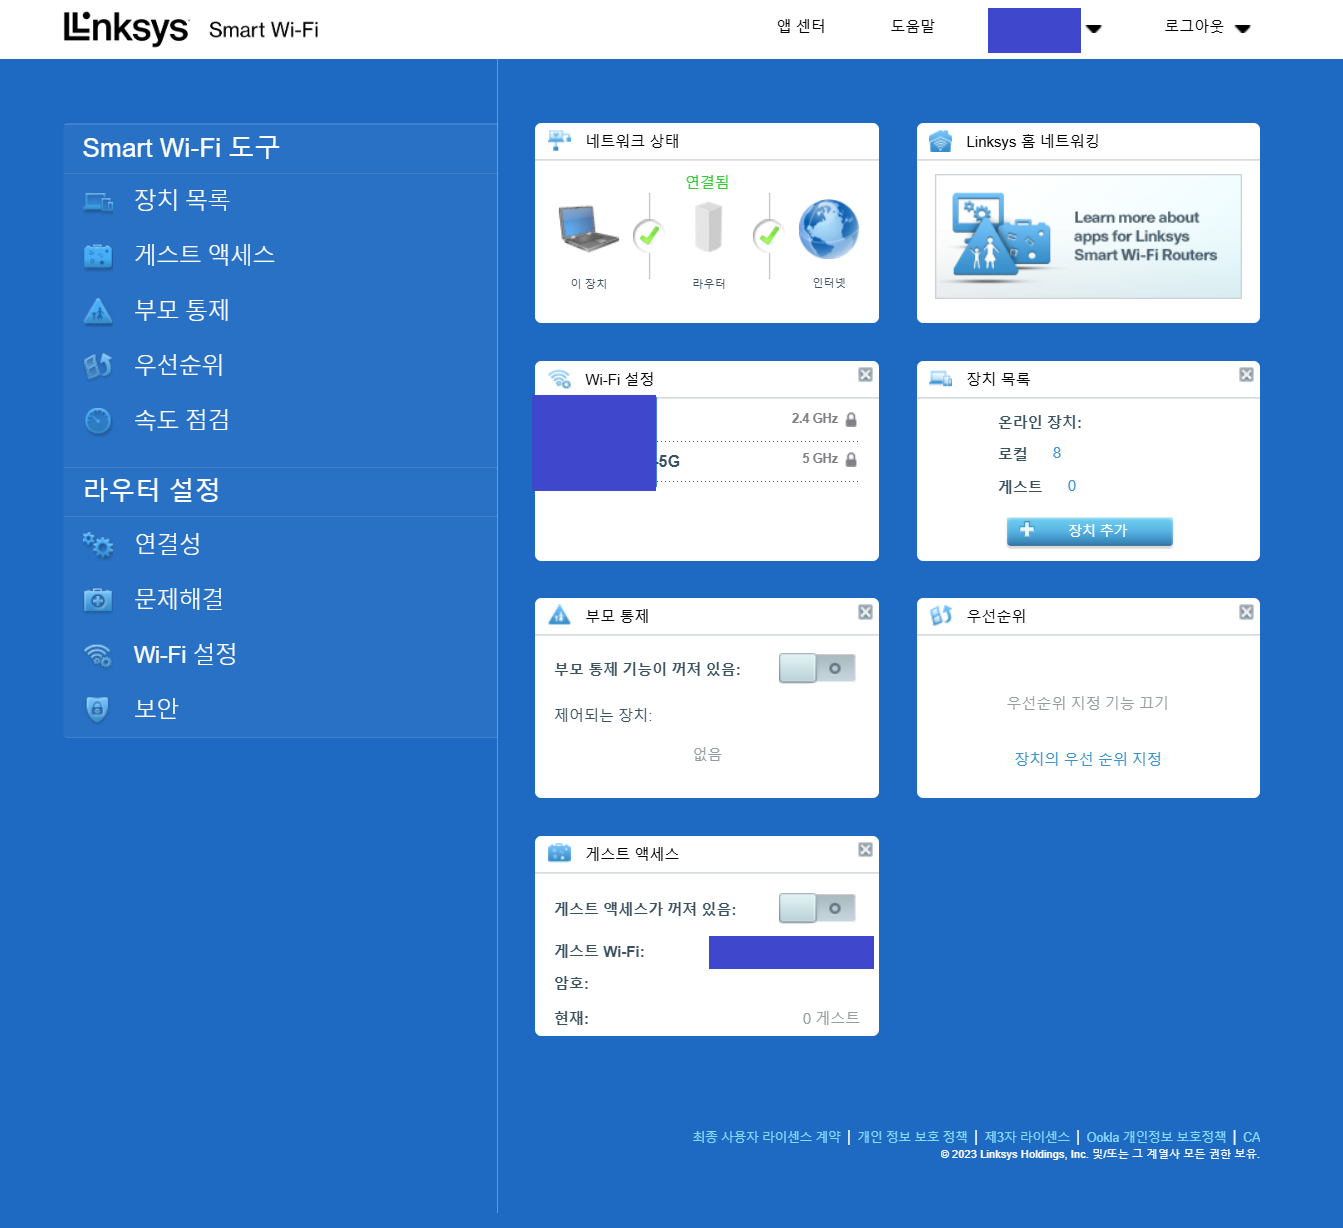Click the 우선순위 priority icon in the sidebar
The width and height of the screenshot is (1343, 1228).
(x=98, y=366)
